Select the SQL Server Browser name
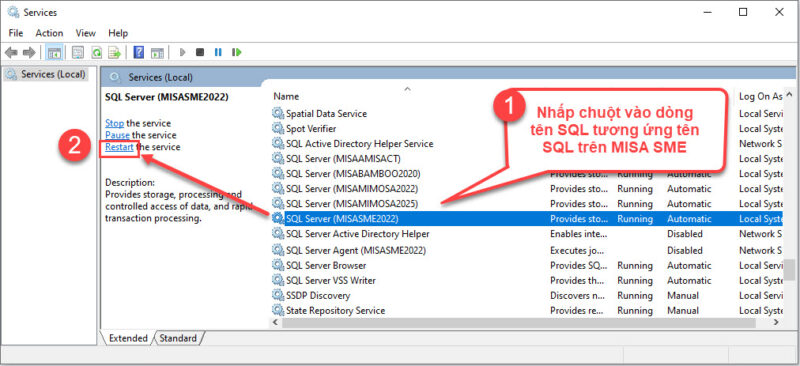The image size is (800, 366). (326, 265)
